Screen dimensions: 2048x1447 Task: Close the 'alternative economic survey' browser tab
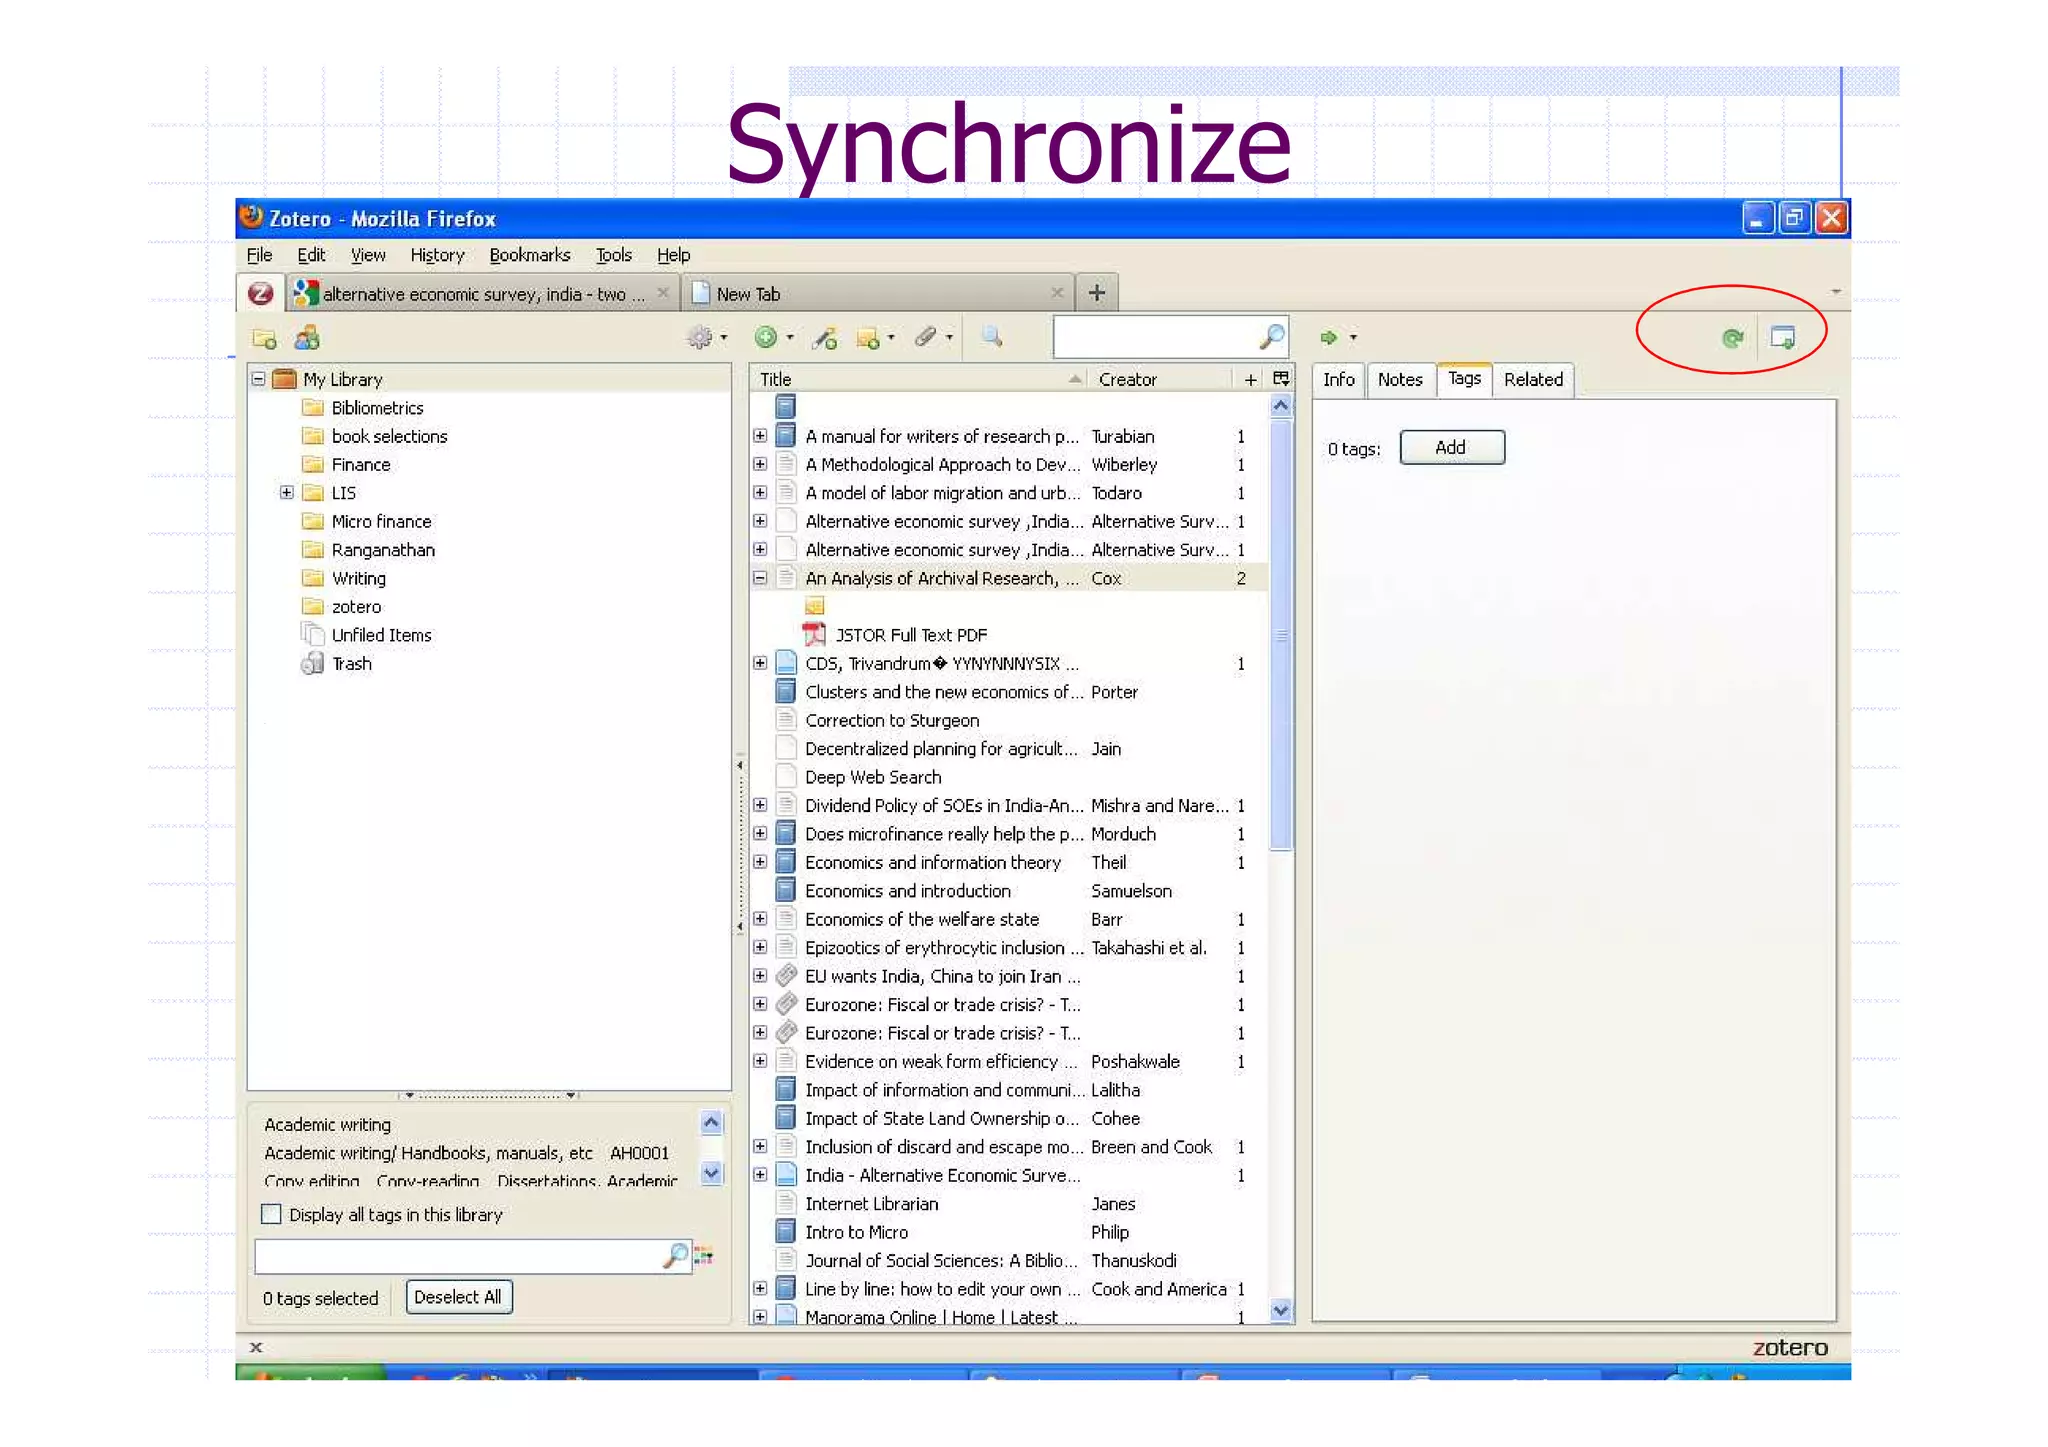click(662, 293)
